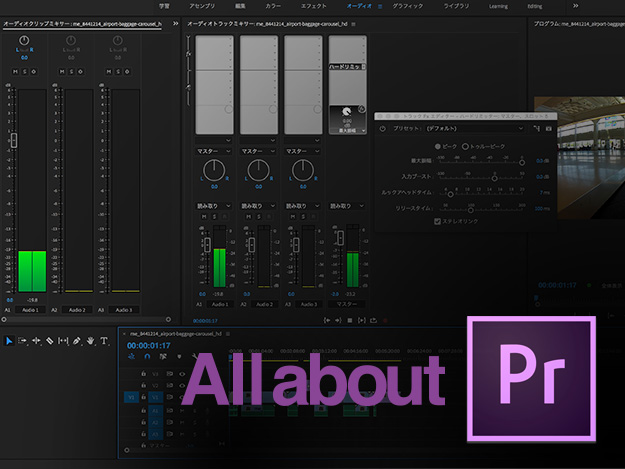This screenshot has width=625, height=469.
Task: Switch to the カラー workspace tab
Action: [271, 6]
